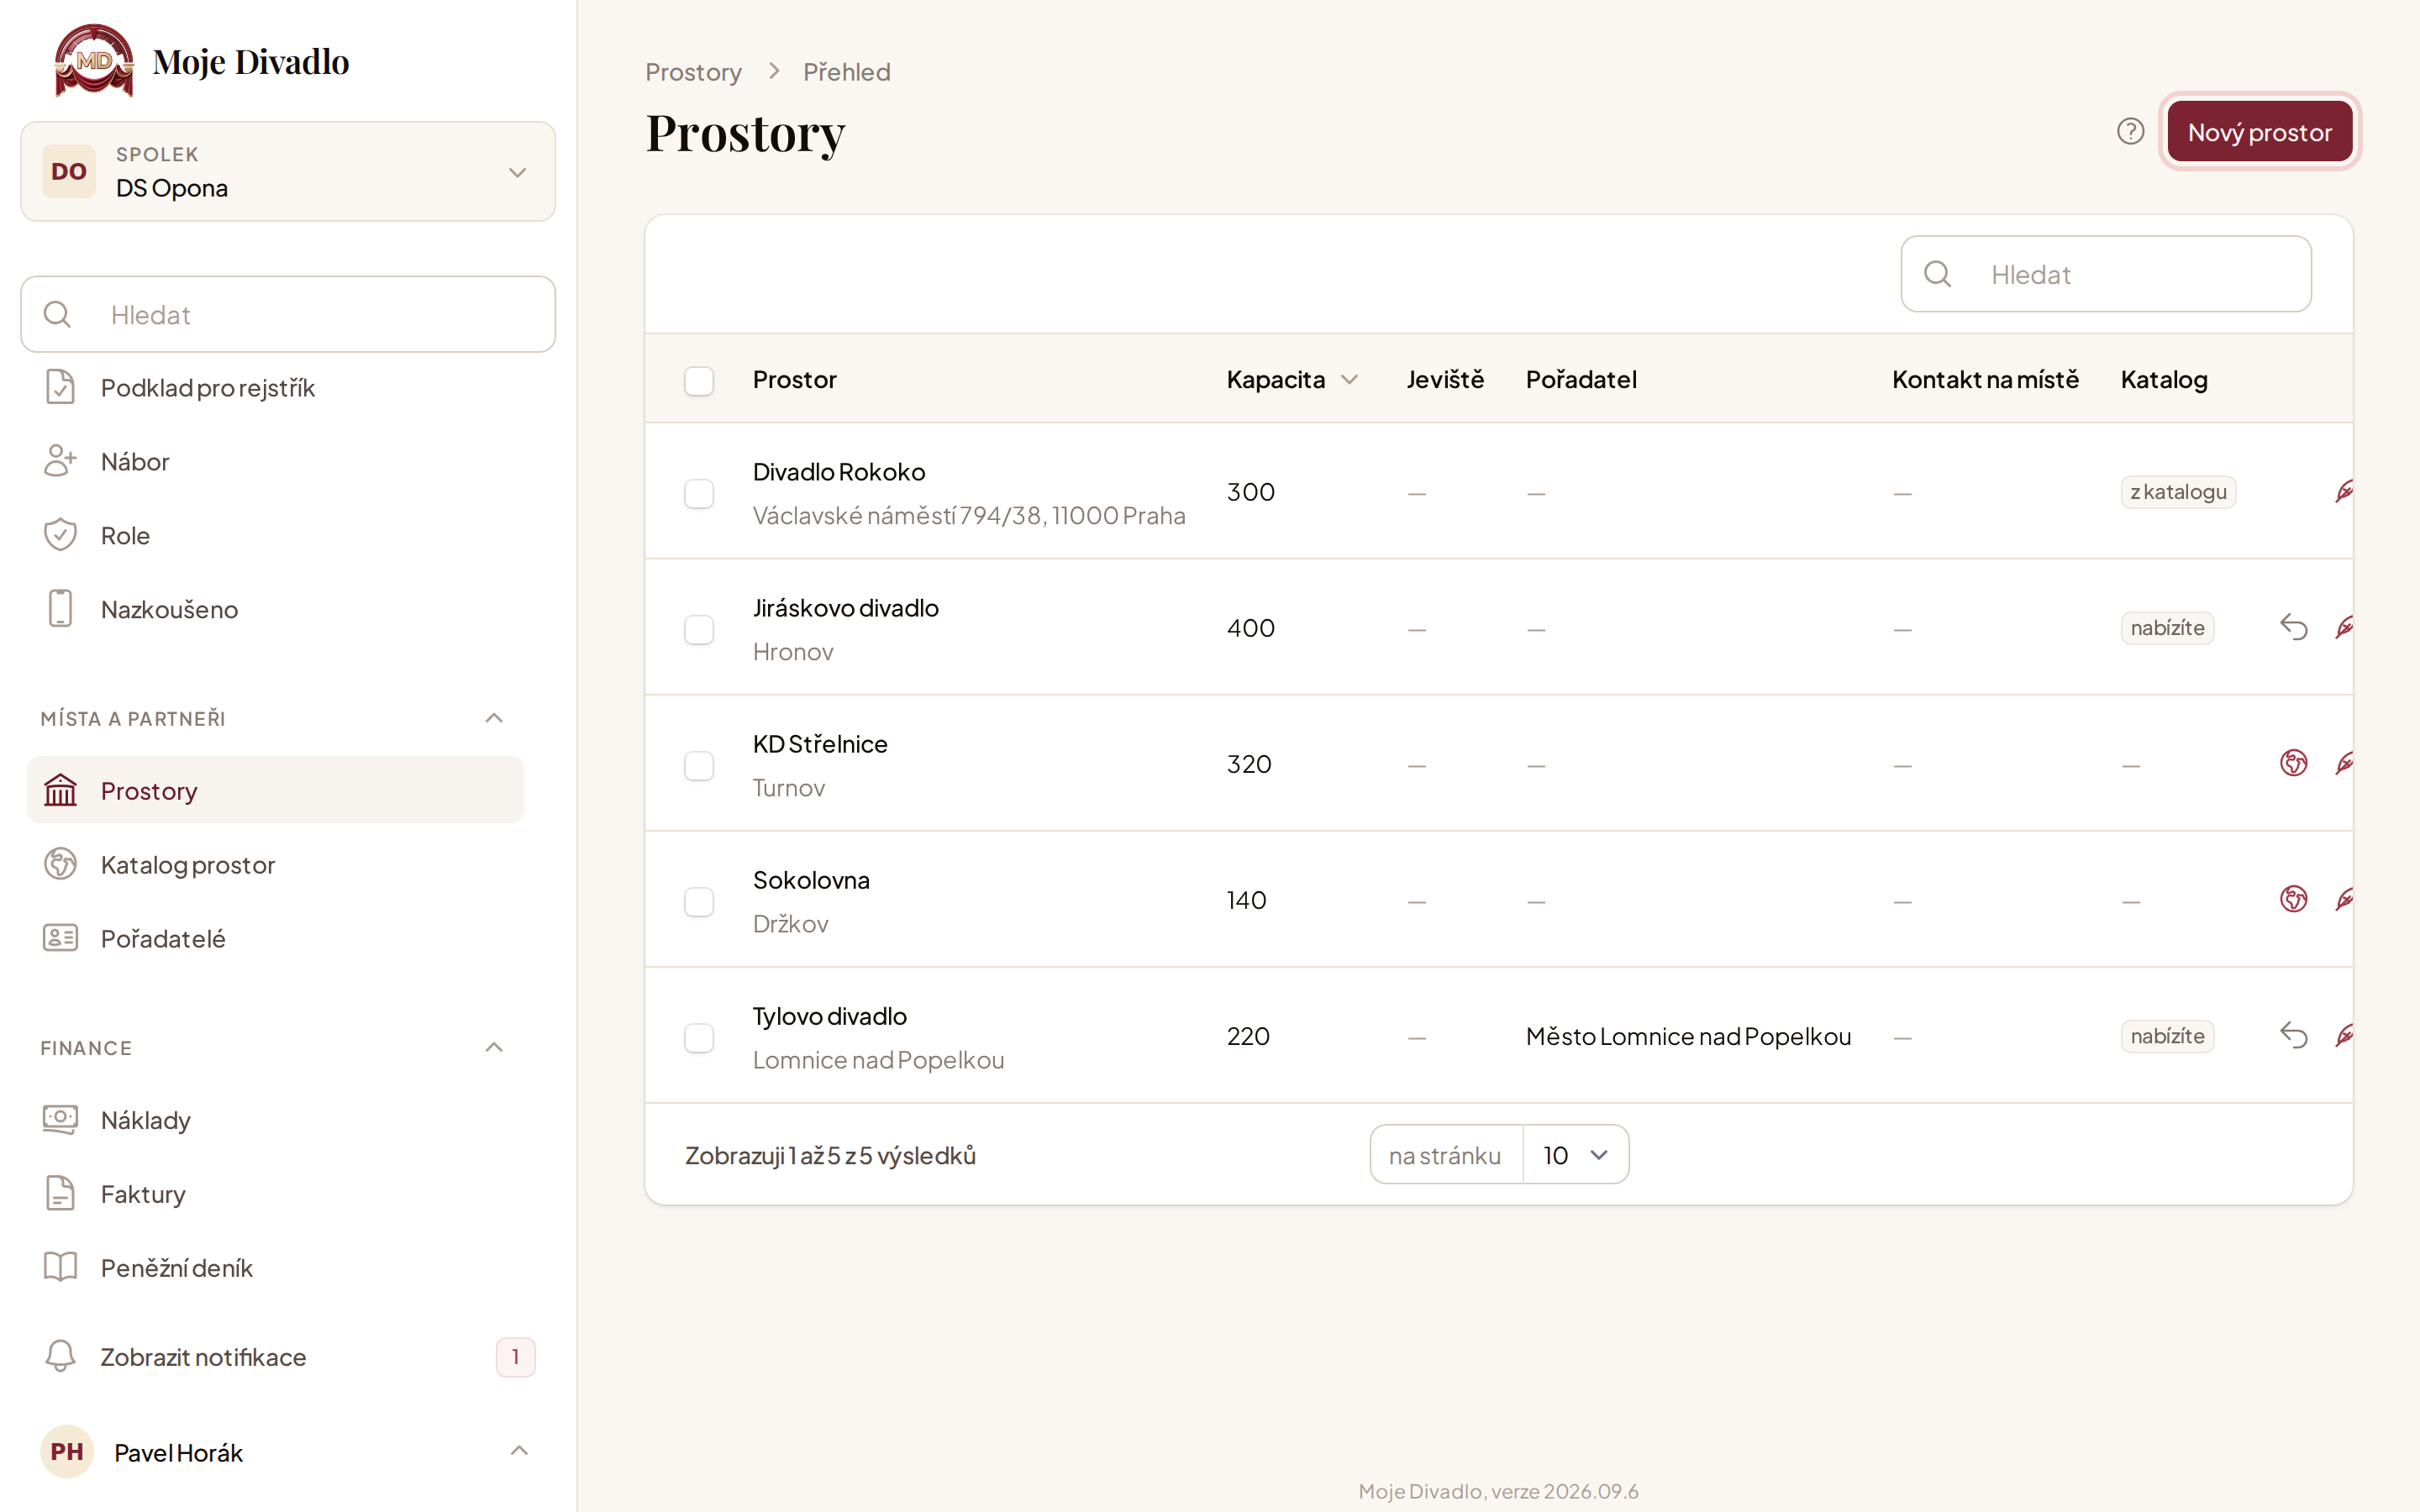Screen dimensions: 2420x1512
Task: Open the DS Opona spolek switcher
Action: [x=288, y=172]
